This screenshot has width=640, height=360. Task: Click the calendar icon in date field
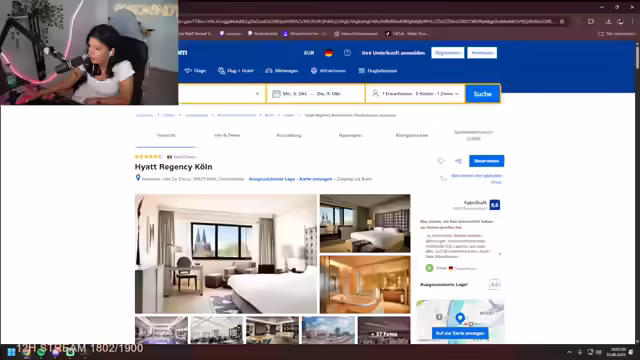(276, 94)
